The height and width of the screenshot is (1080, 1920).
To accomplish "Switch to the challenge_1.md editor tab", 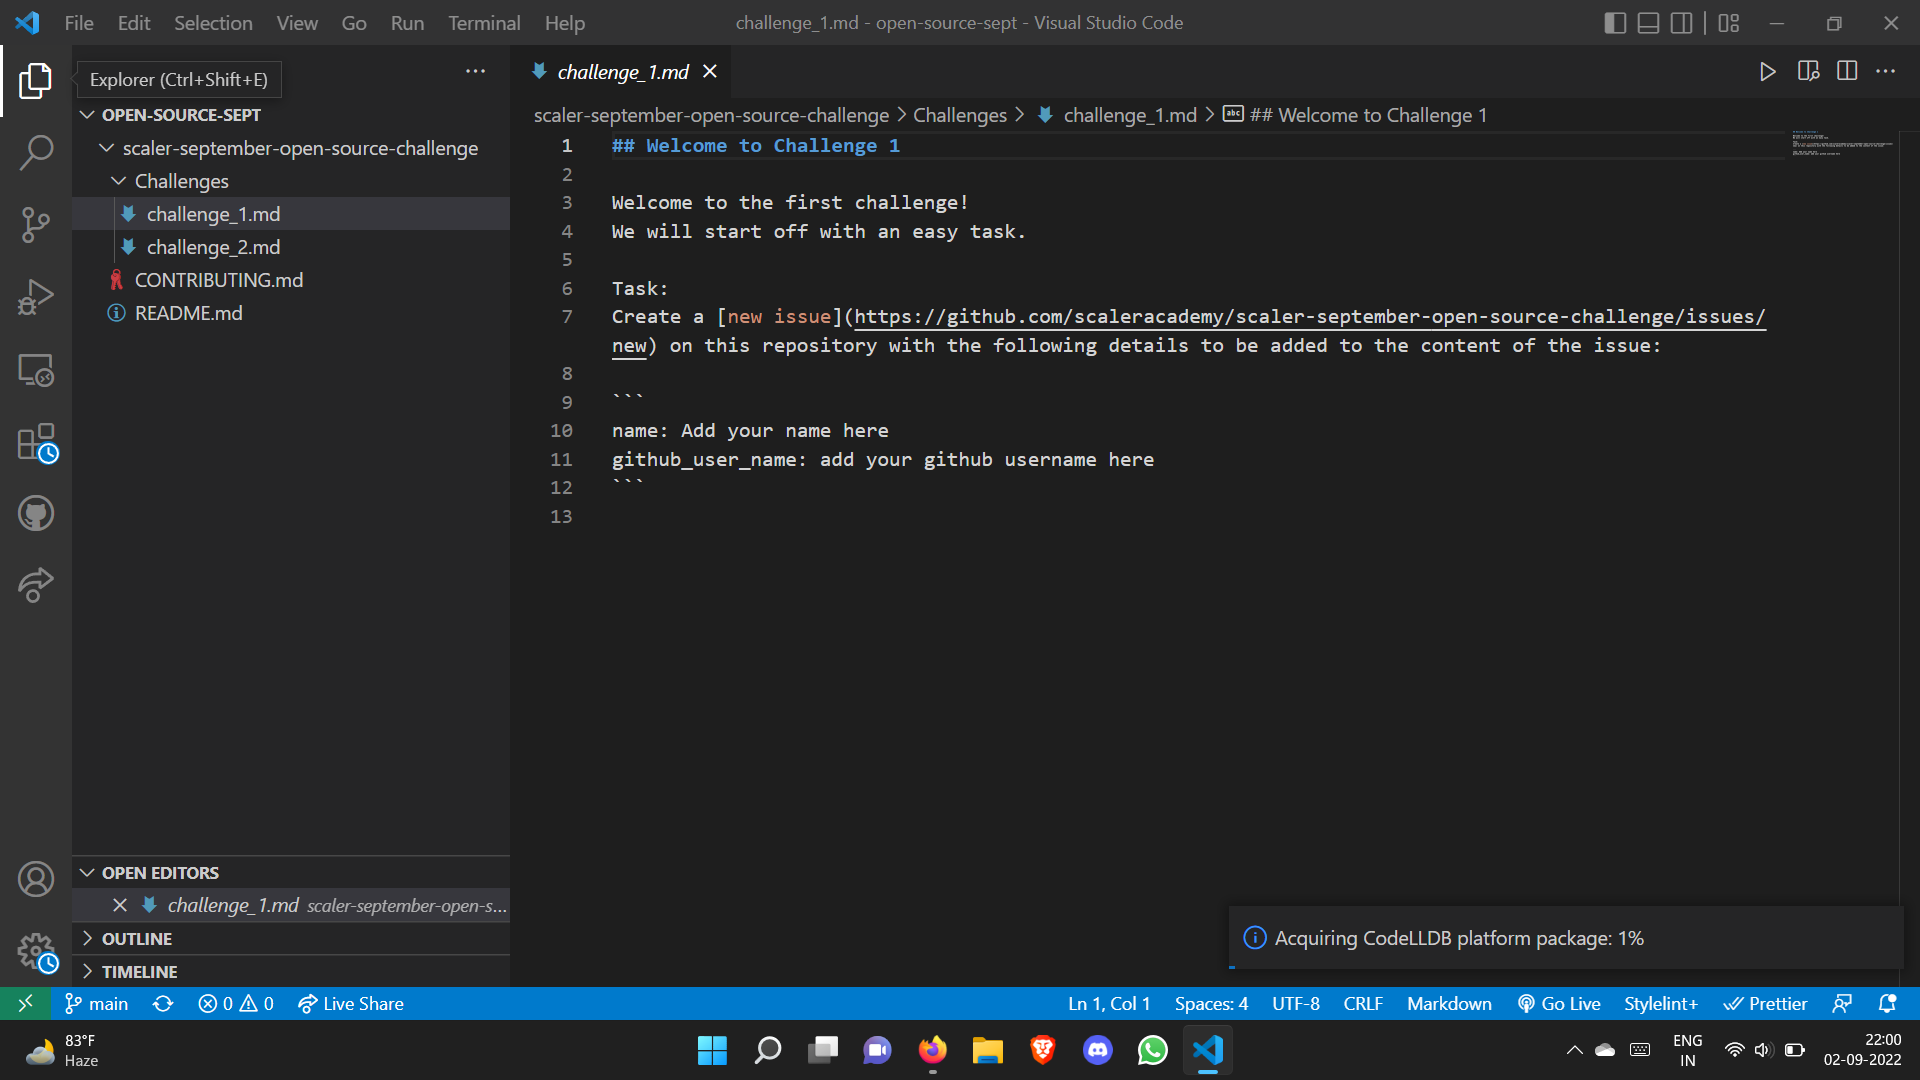I will click(621, 71).
